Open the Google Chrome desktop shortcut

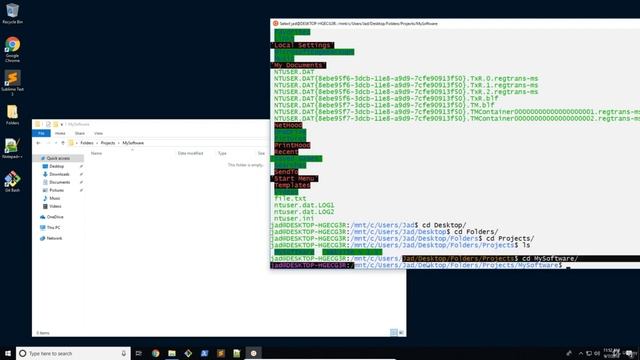click(x=12, y=49)
